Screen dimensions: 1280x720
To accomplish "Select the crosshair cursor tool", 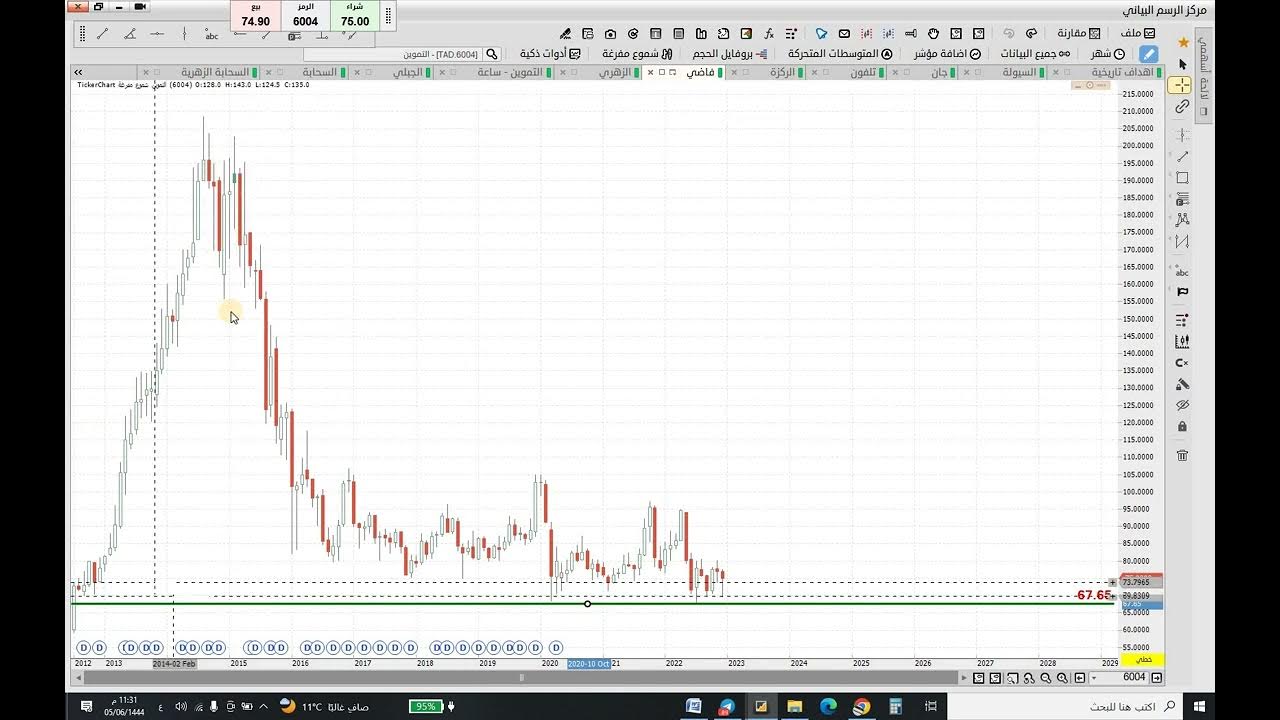I will pos(1182,85).
